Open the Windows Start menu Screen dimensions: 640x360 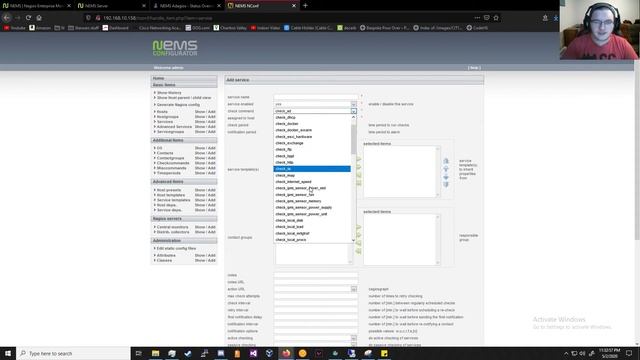point(8,353)
